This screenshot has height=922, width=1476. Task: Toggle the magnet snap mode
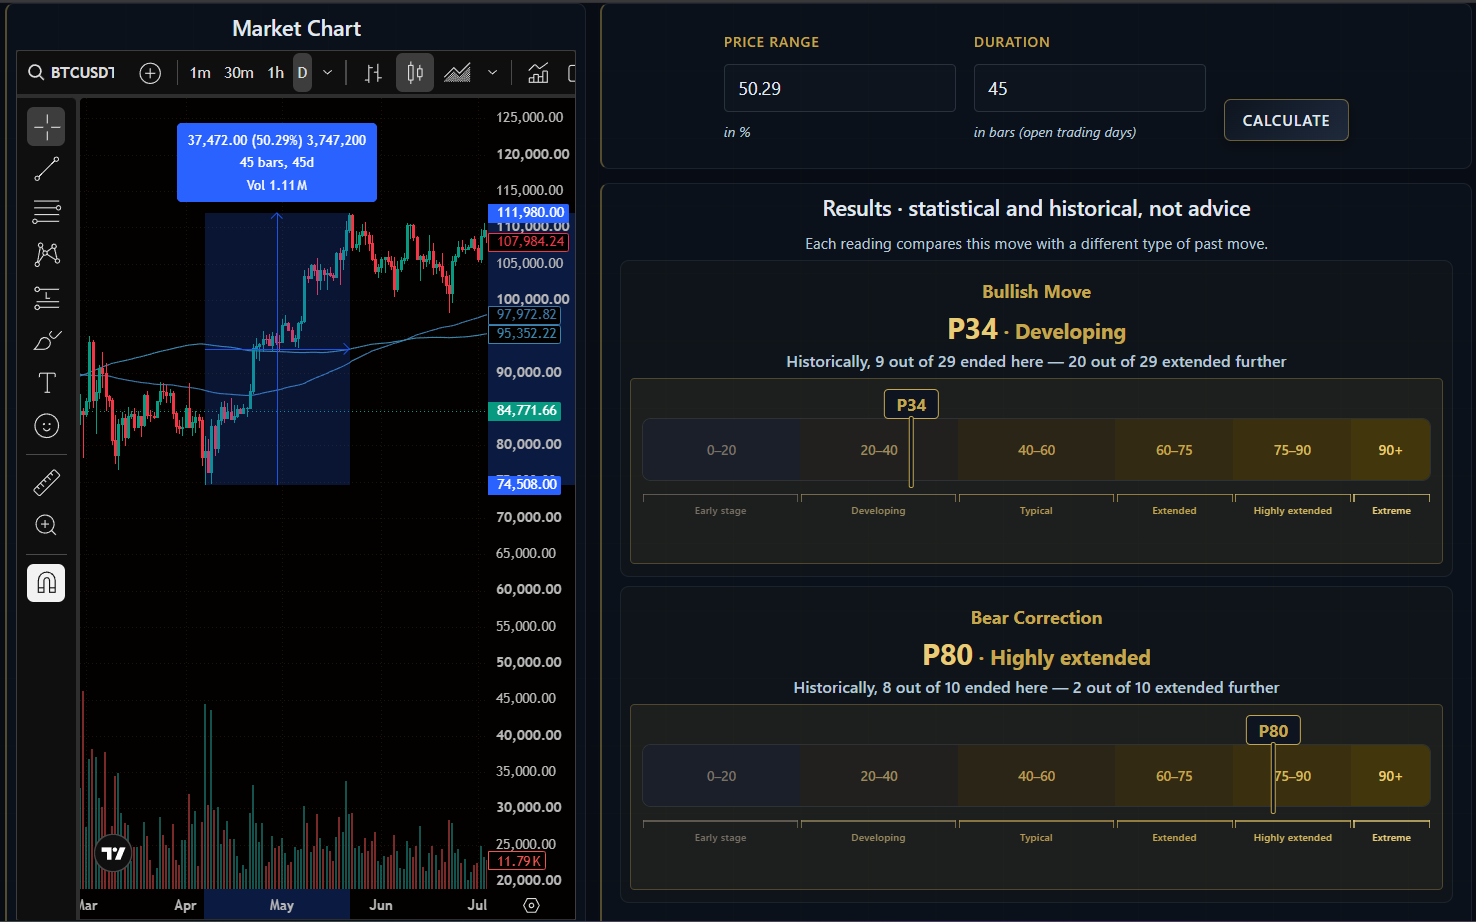pos(46,583)
